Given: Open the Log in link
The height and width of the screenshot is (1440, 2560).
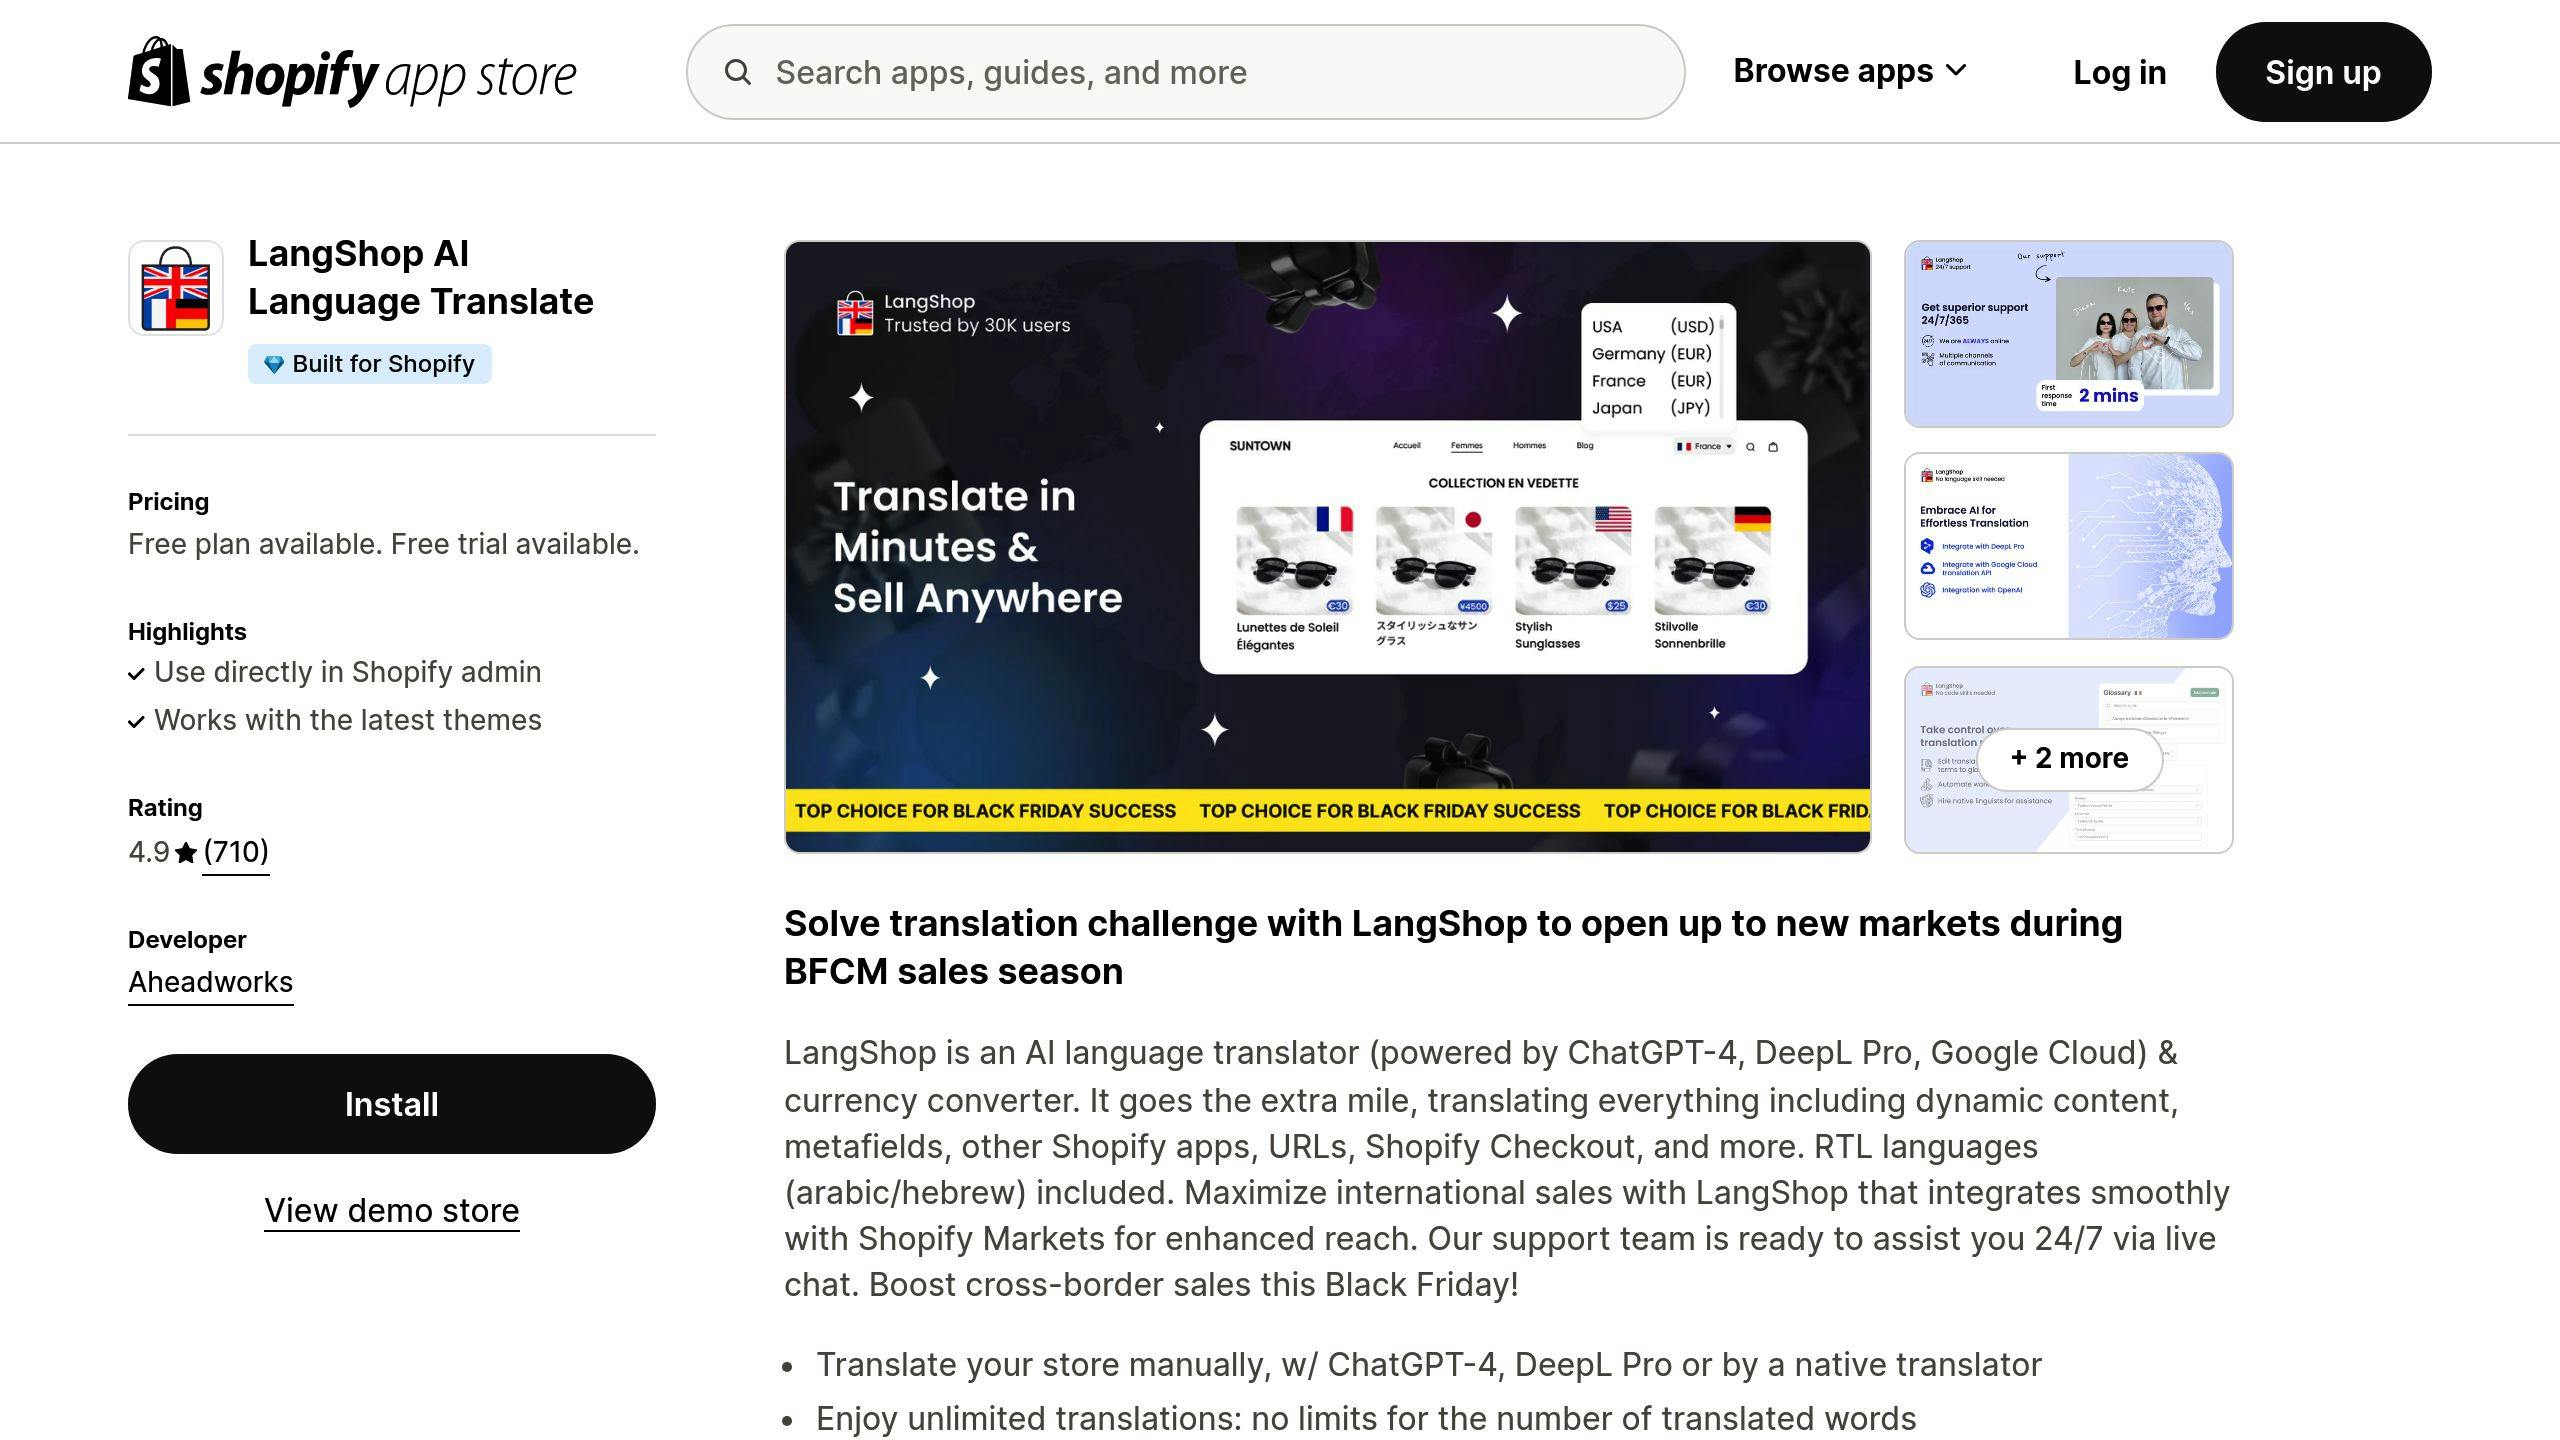Looking at the screenshot, I should coord(2119,72).
